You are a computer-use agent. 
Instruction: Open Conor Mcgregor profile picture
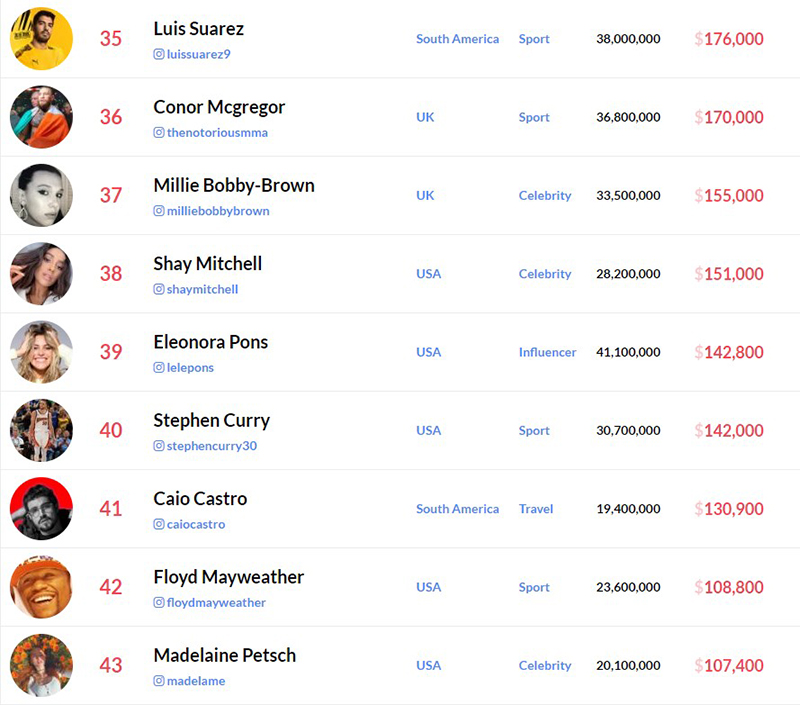coord(41,117)
